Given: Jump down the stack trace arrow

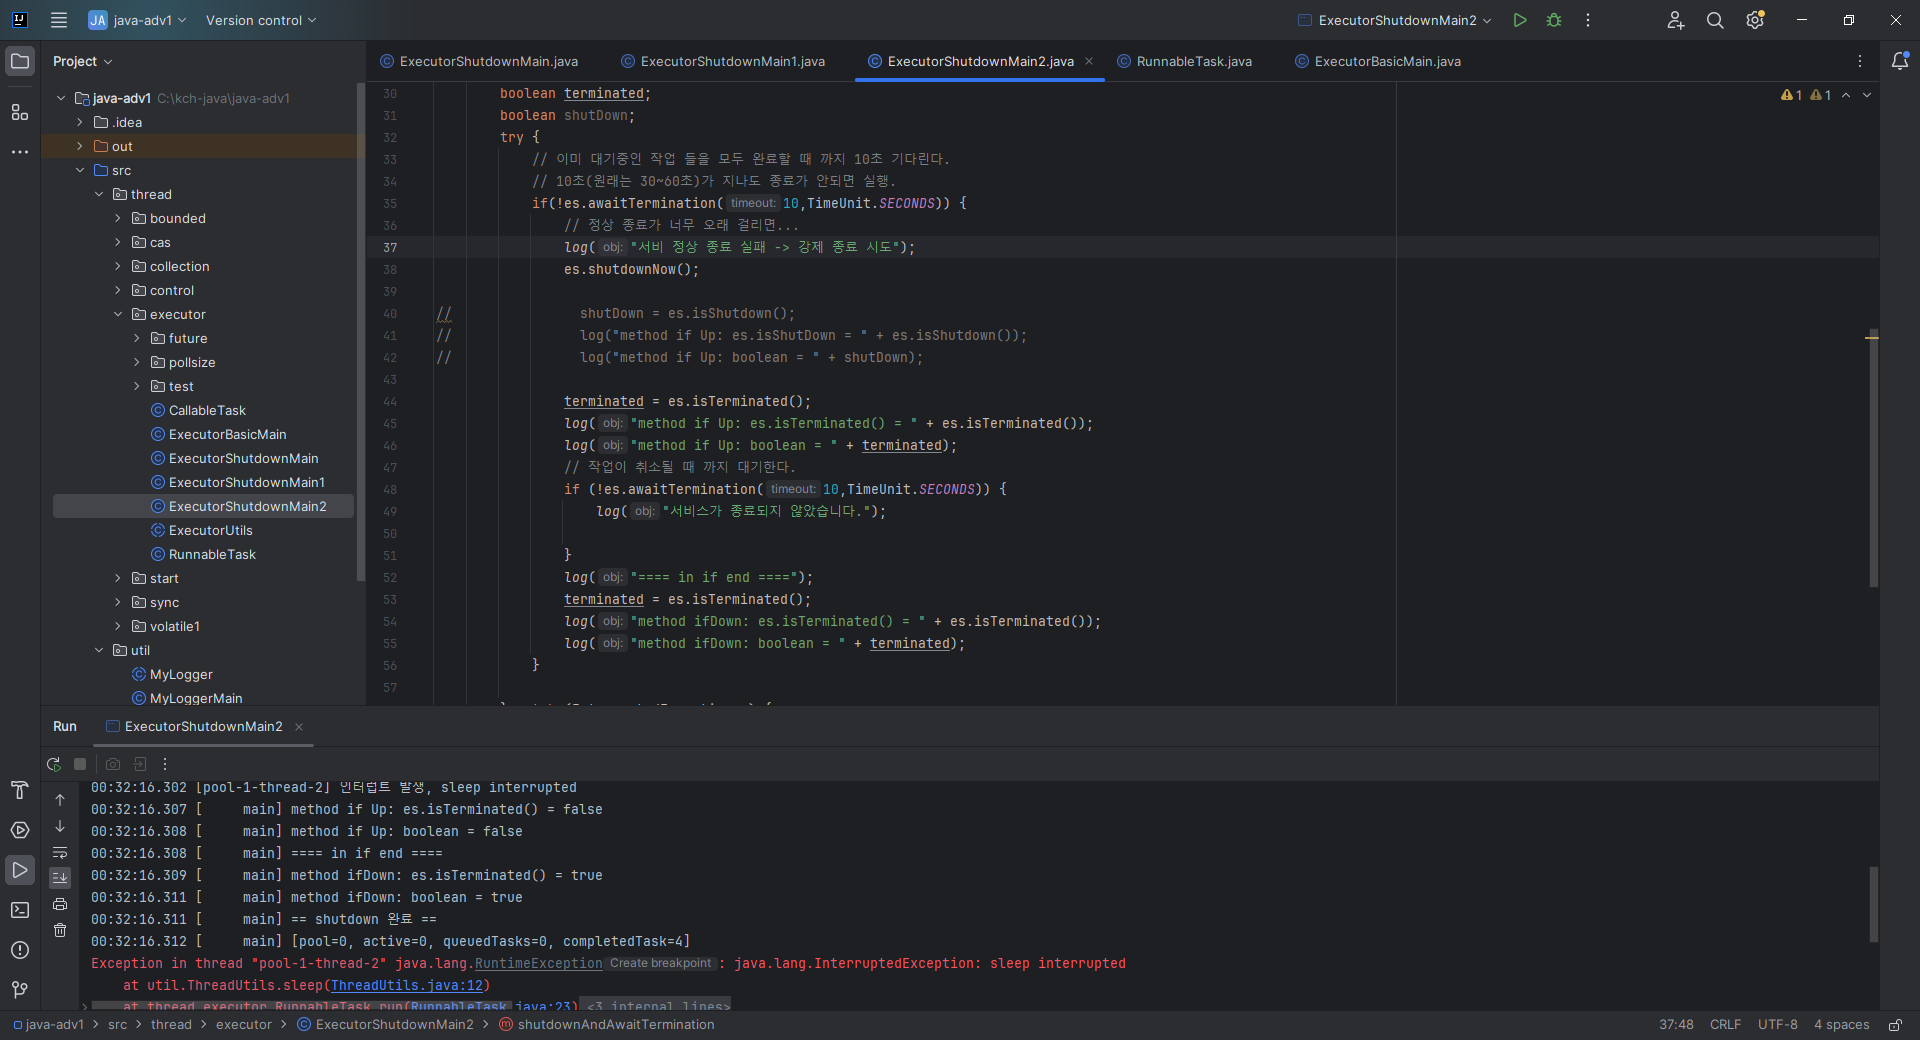Looking at the screenshot, I should tap(60, 826).
